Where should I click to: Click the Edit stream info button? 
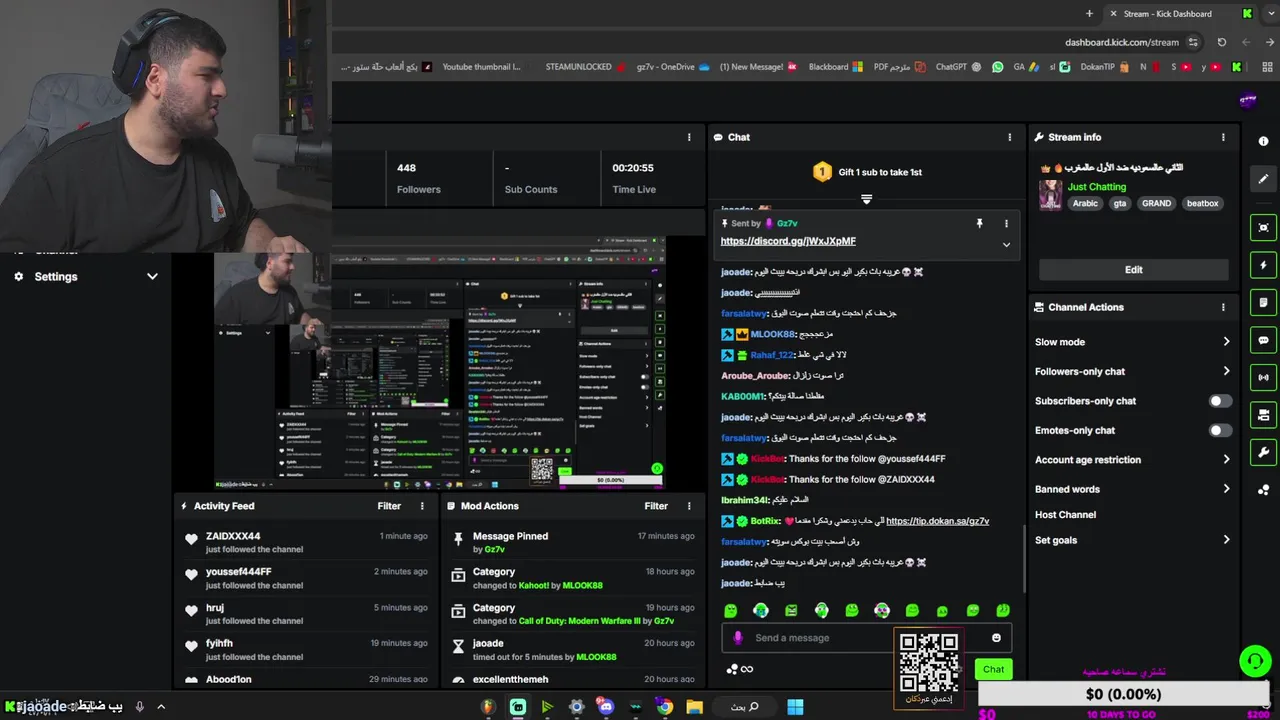[1133, 270]
